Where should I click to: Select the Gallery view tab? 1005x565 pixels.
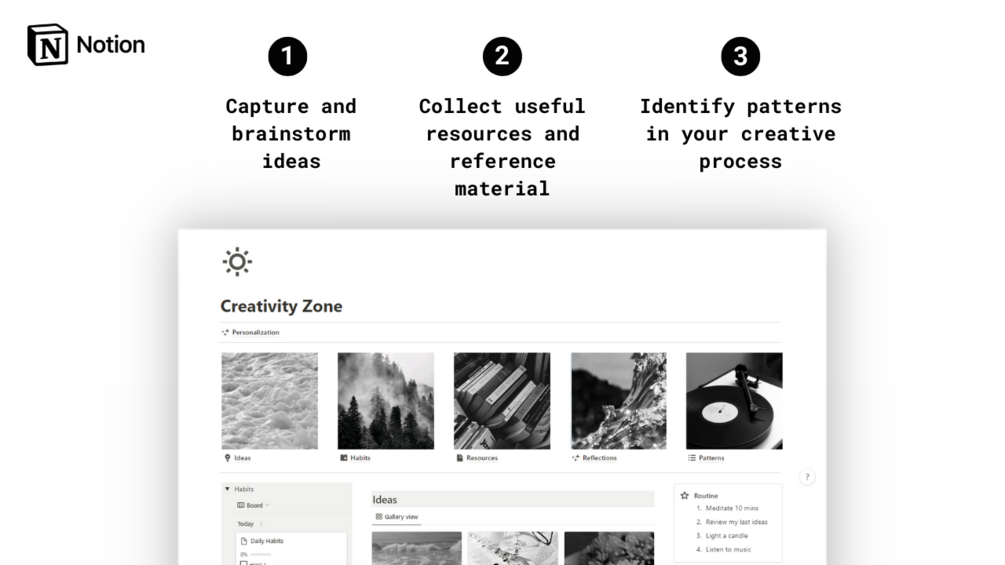click(397, 517)
